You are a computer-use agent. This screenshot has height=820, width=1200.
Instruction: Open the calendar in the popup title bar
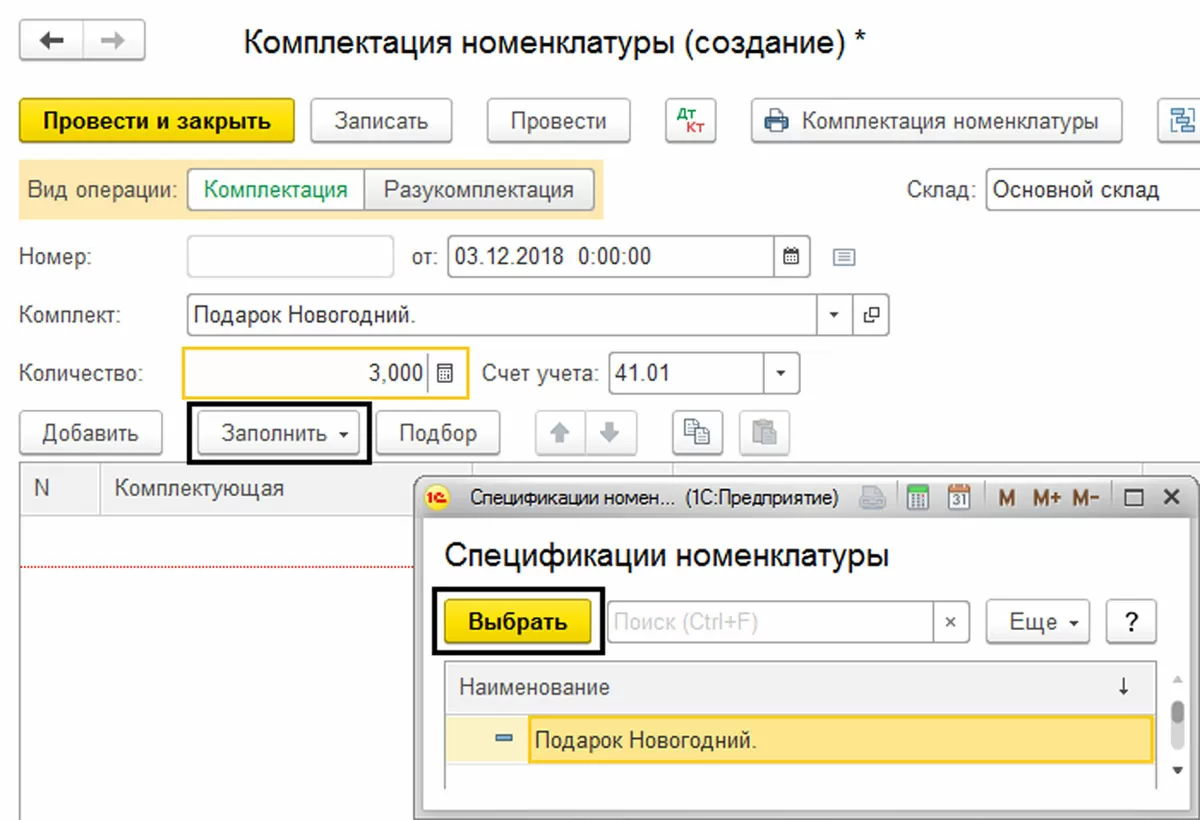coord(959,496)
